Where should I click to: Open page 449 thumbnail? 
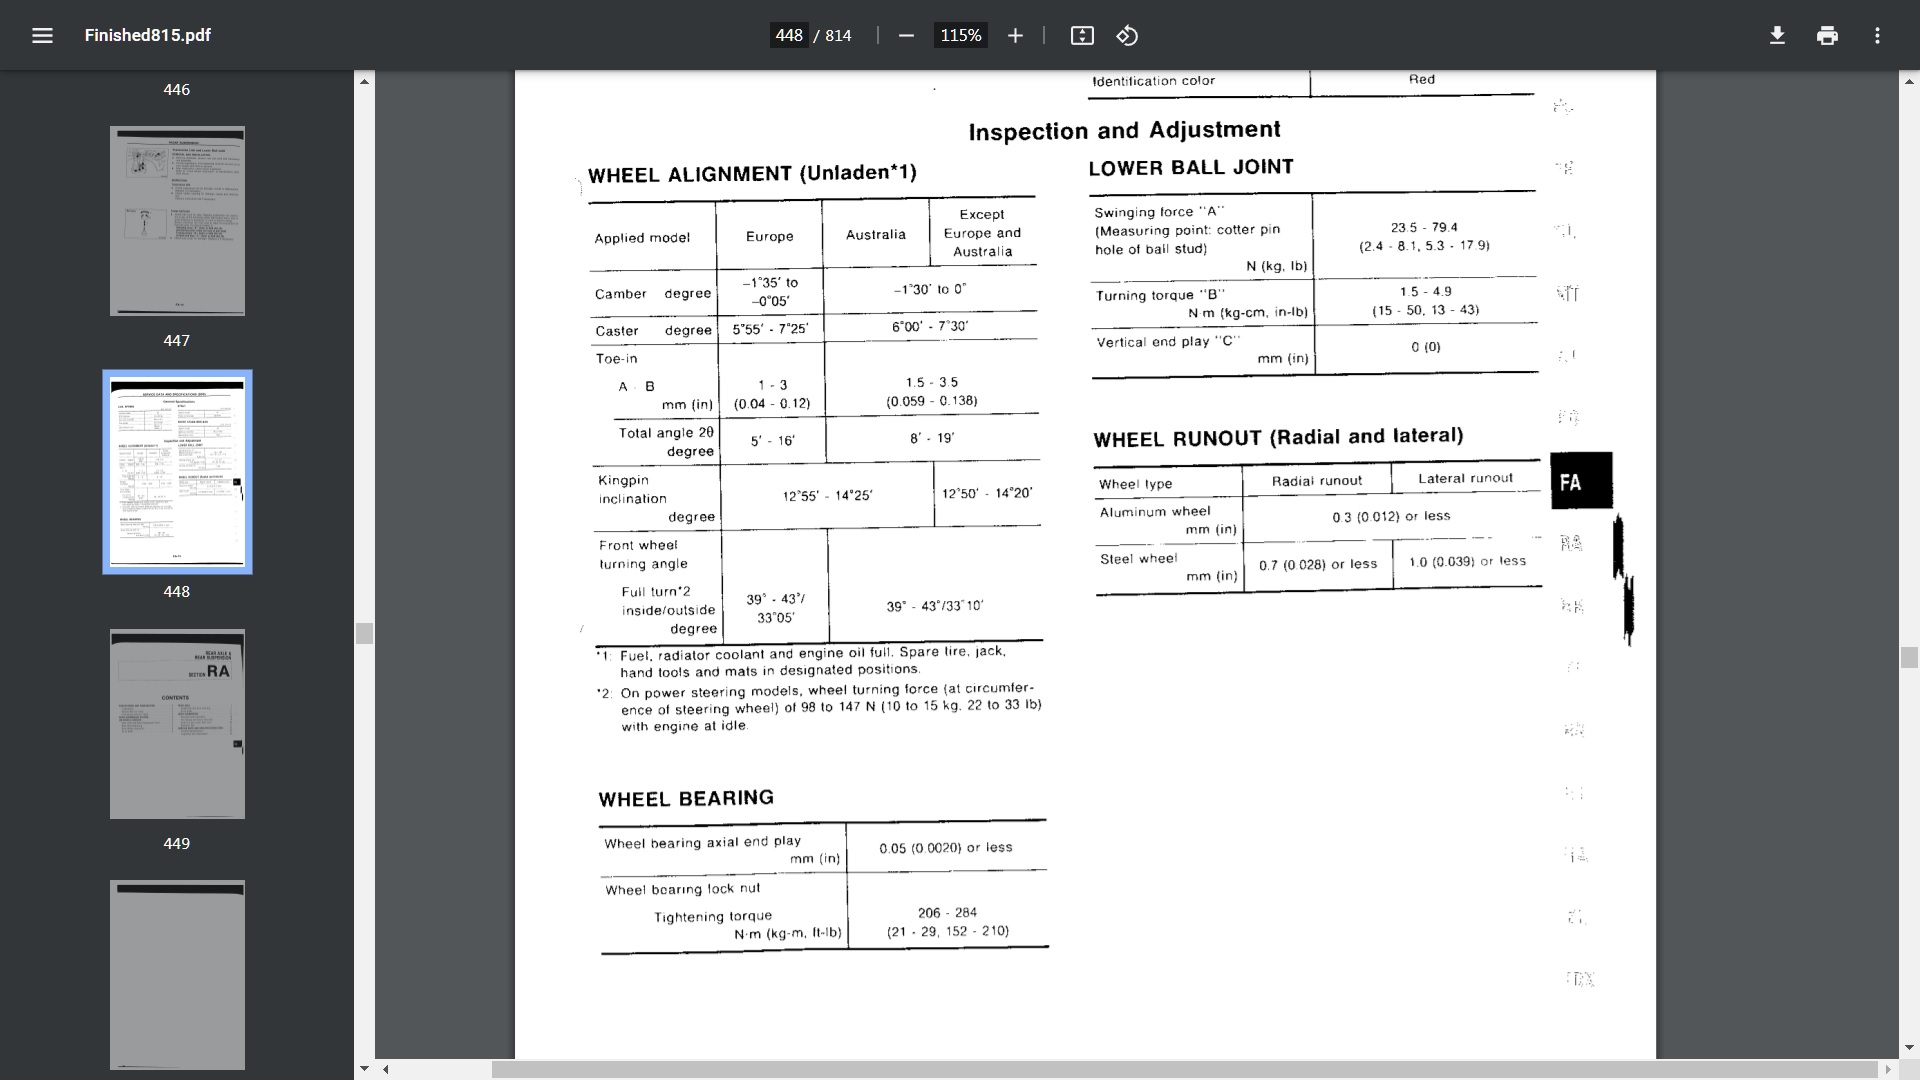(177, 724)
